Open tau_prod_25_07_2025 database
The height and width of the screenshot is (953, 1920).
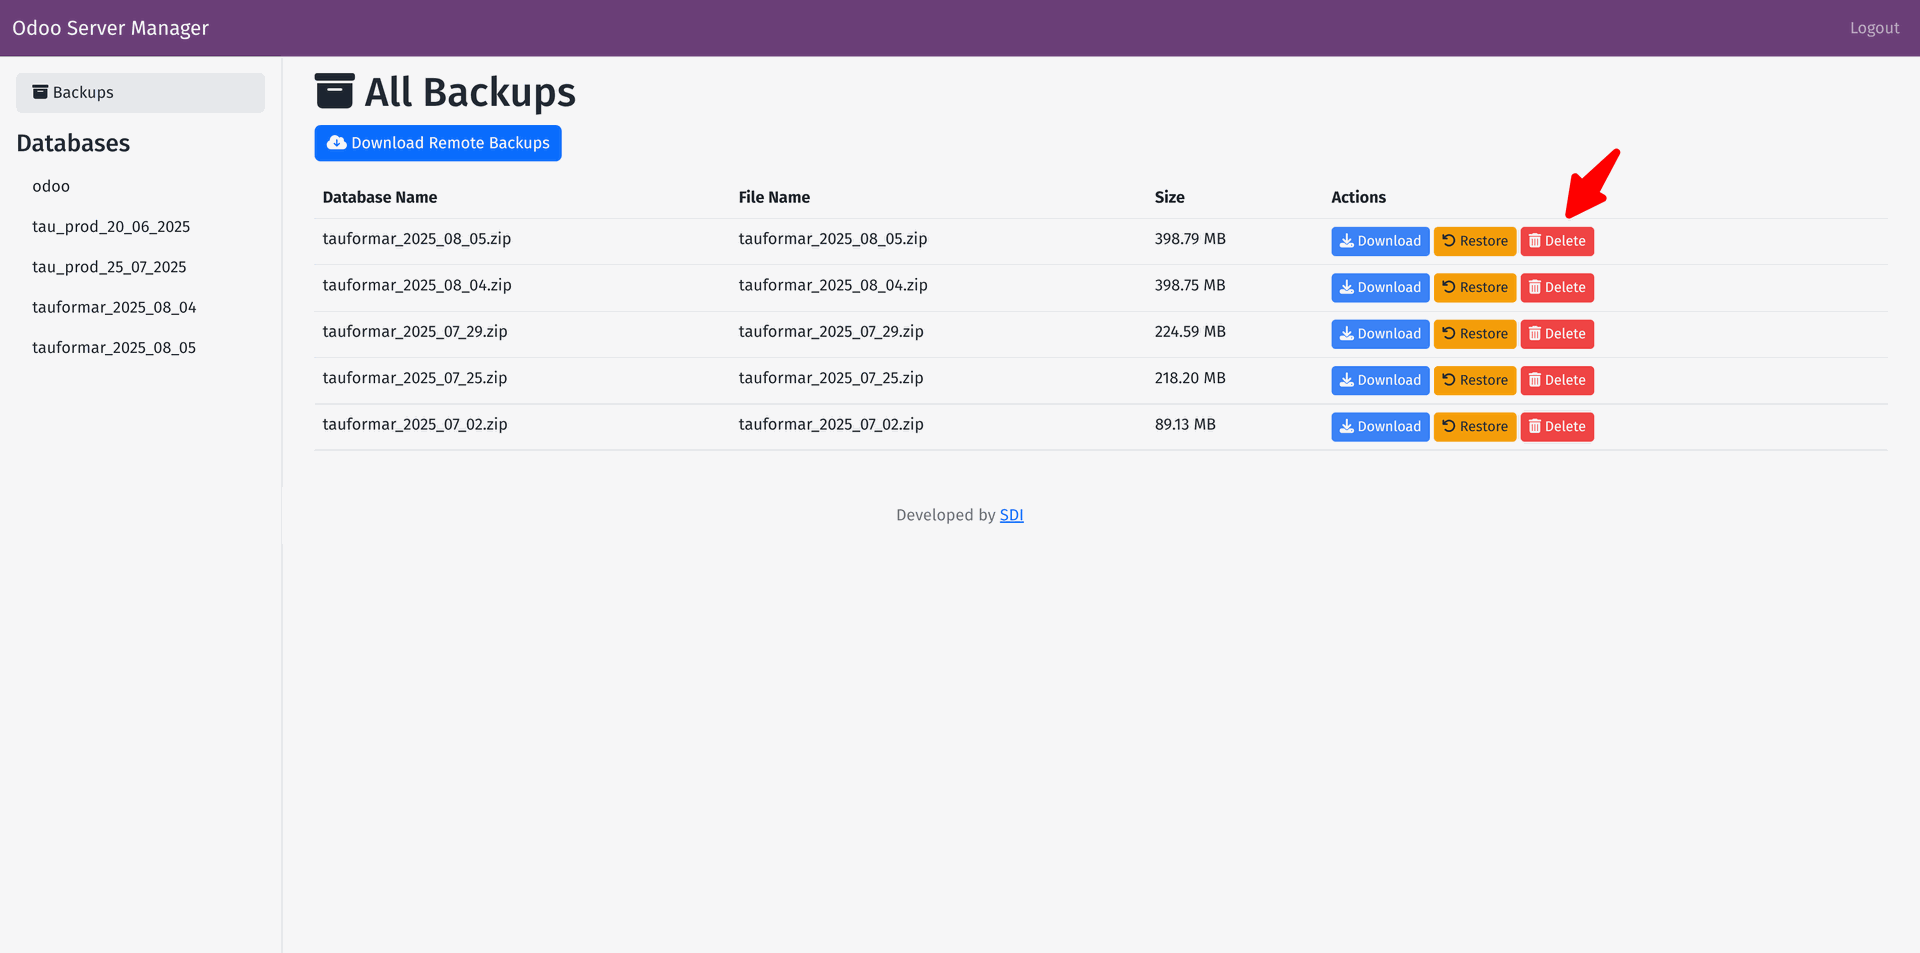(x=109, y=267)
